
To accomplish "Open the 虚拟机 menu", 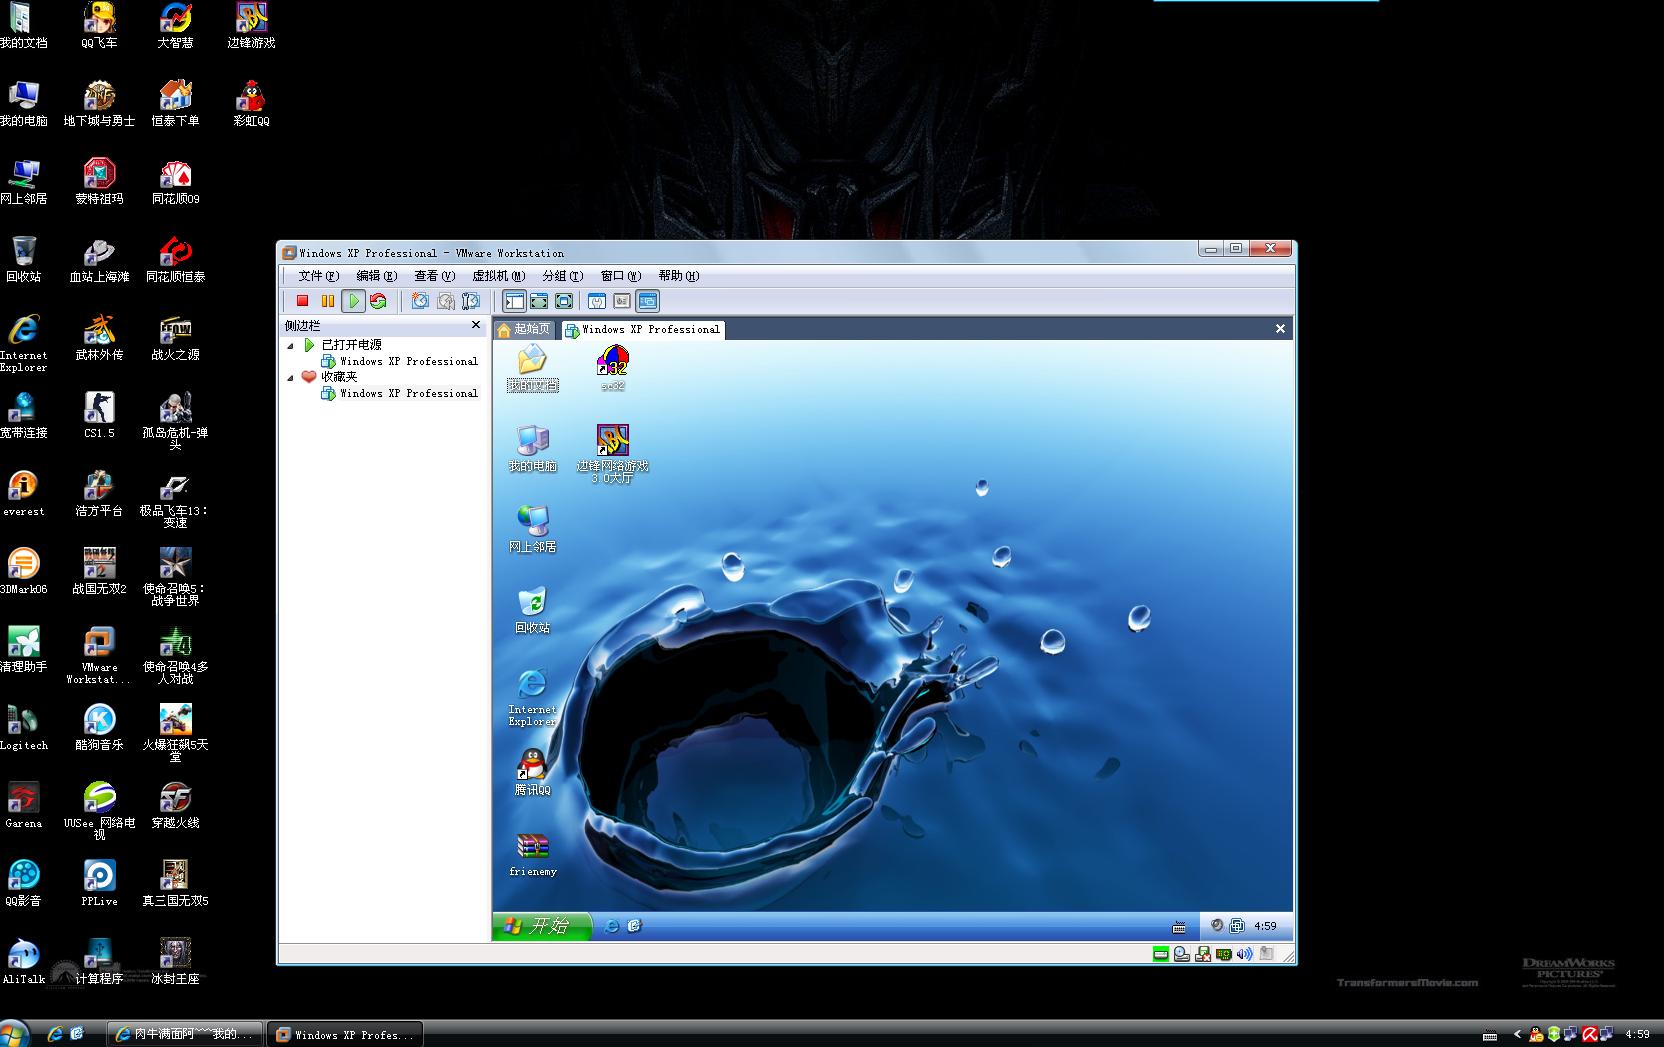I will point(498,276).
